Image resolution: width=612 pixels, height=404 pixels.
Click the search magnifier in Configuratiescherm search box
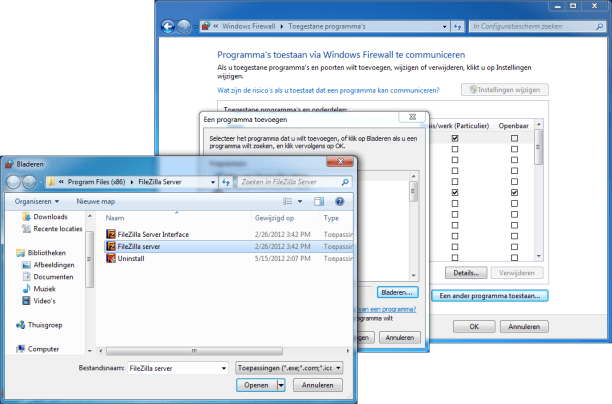point(600,27)
